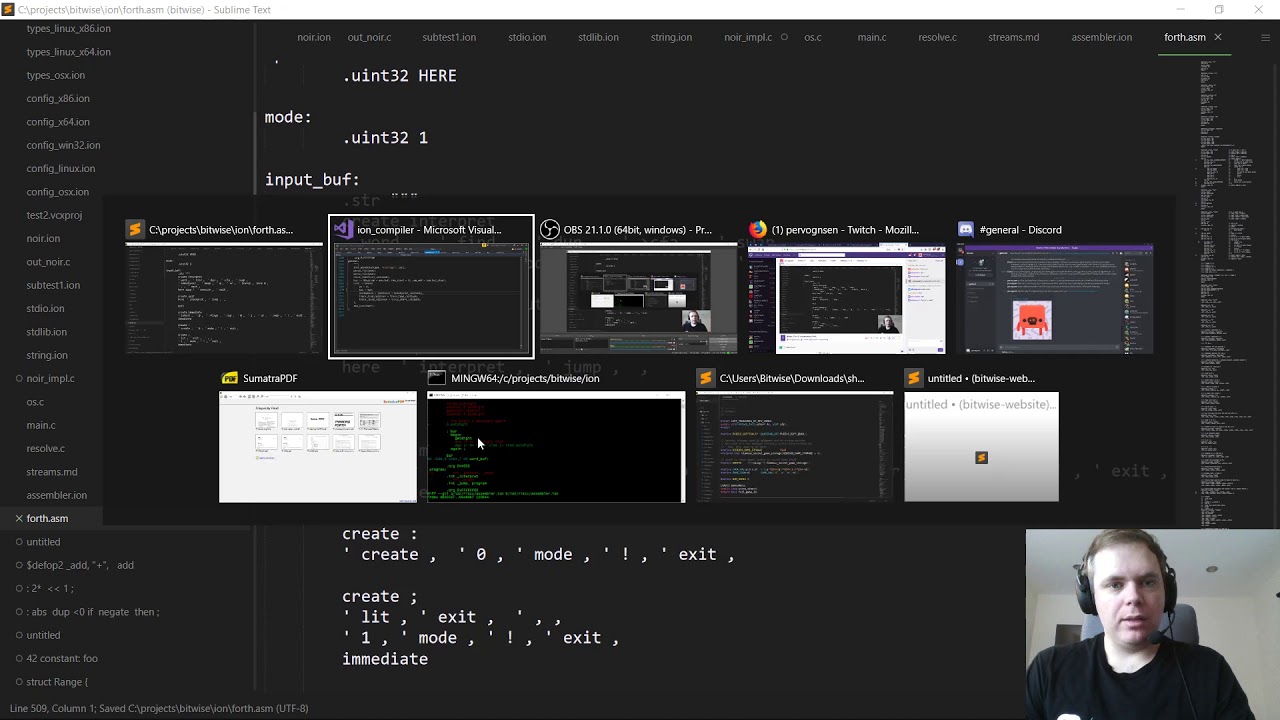The height and width of the screenshot is (720, 1280).
Task: Open the streams.md tab
Action: pos(1013,37)
